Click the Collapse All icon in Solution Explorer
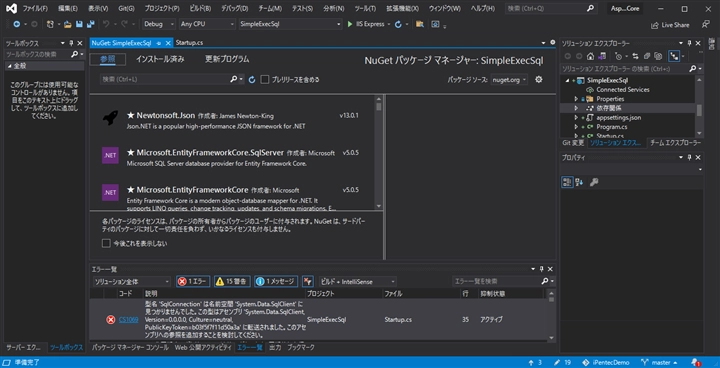This screenshot has height=368, width=720. (647, 56)
